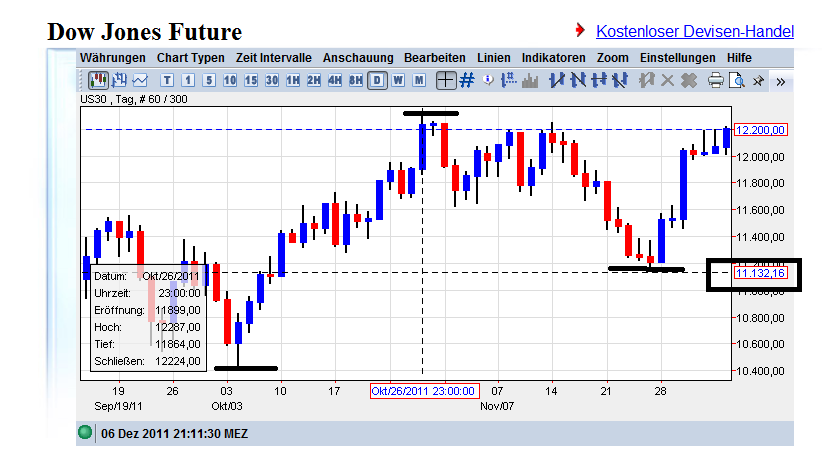This screenshot has height=474, width=831.
Task: Open the Anschauung menu
Action: point(358,57)
